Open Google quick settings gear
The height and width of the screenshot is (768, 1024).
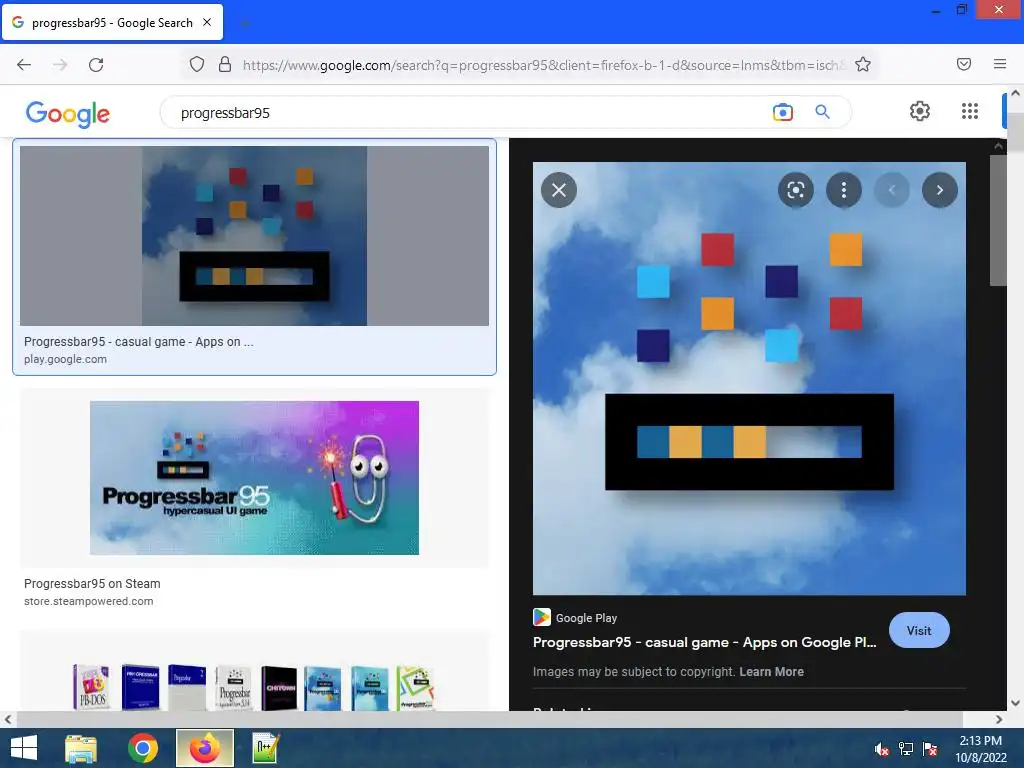coord(920,111)
